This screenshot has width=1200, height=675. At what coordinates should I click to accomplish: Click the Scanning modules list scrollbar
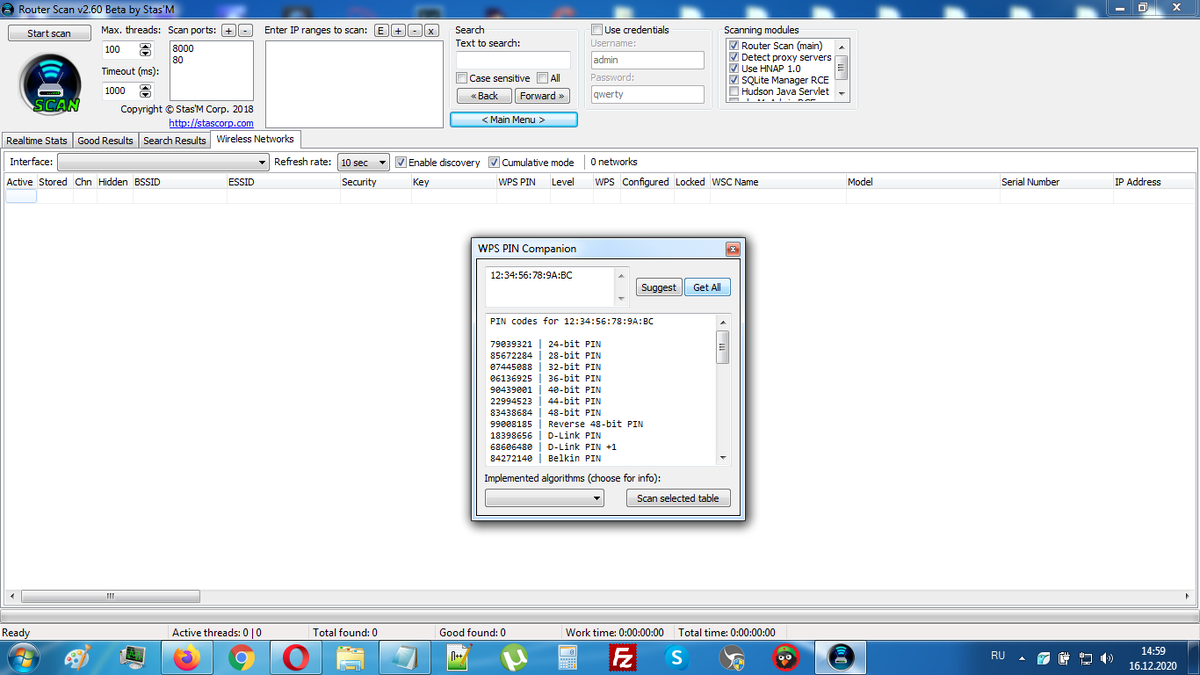[x=842, y=69]
